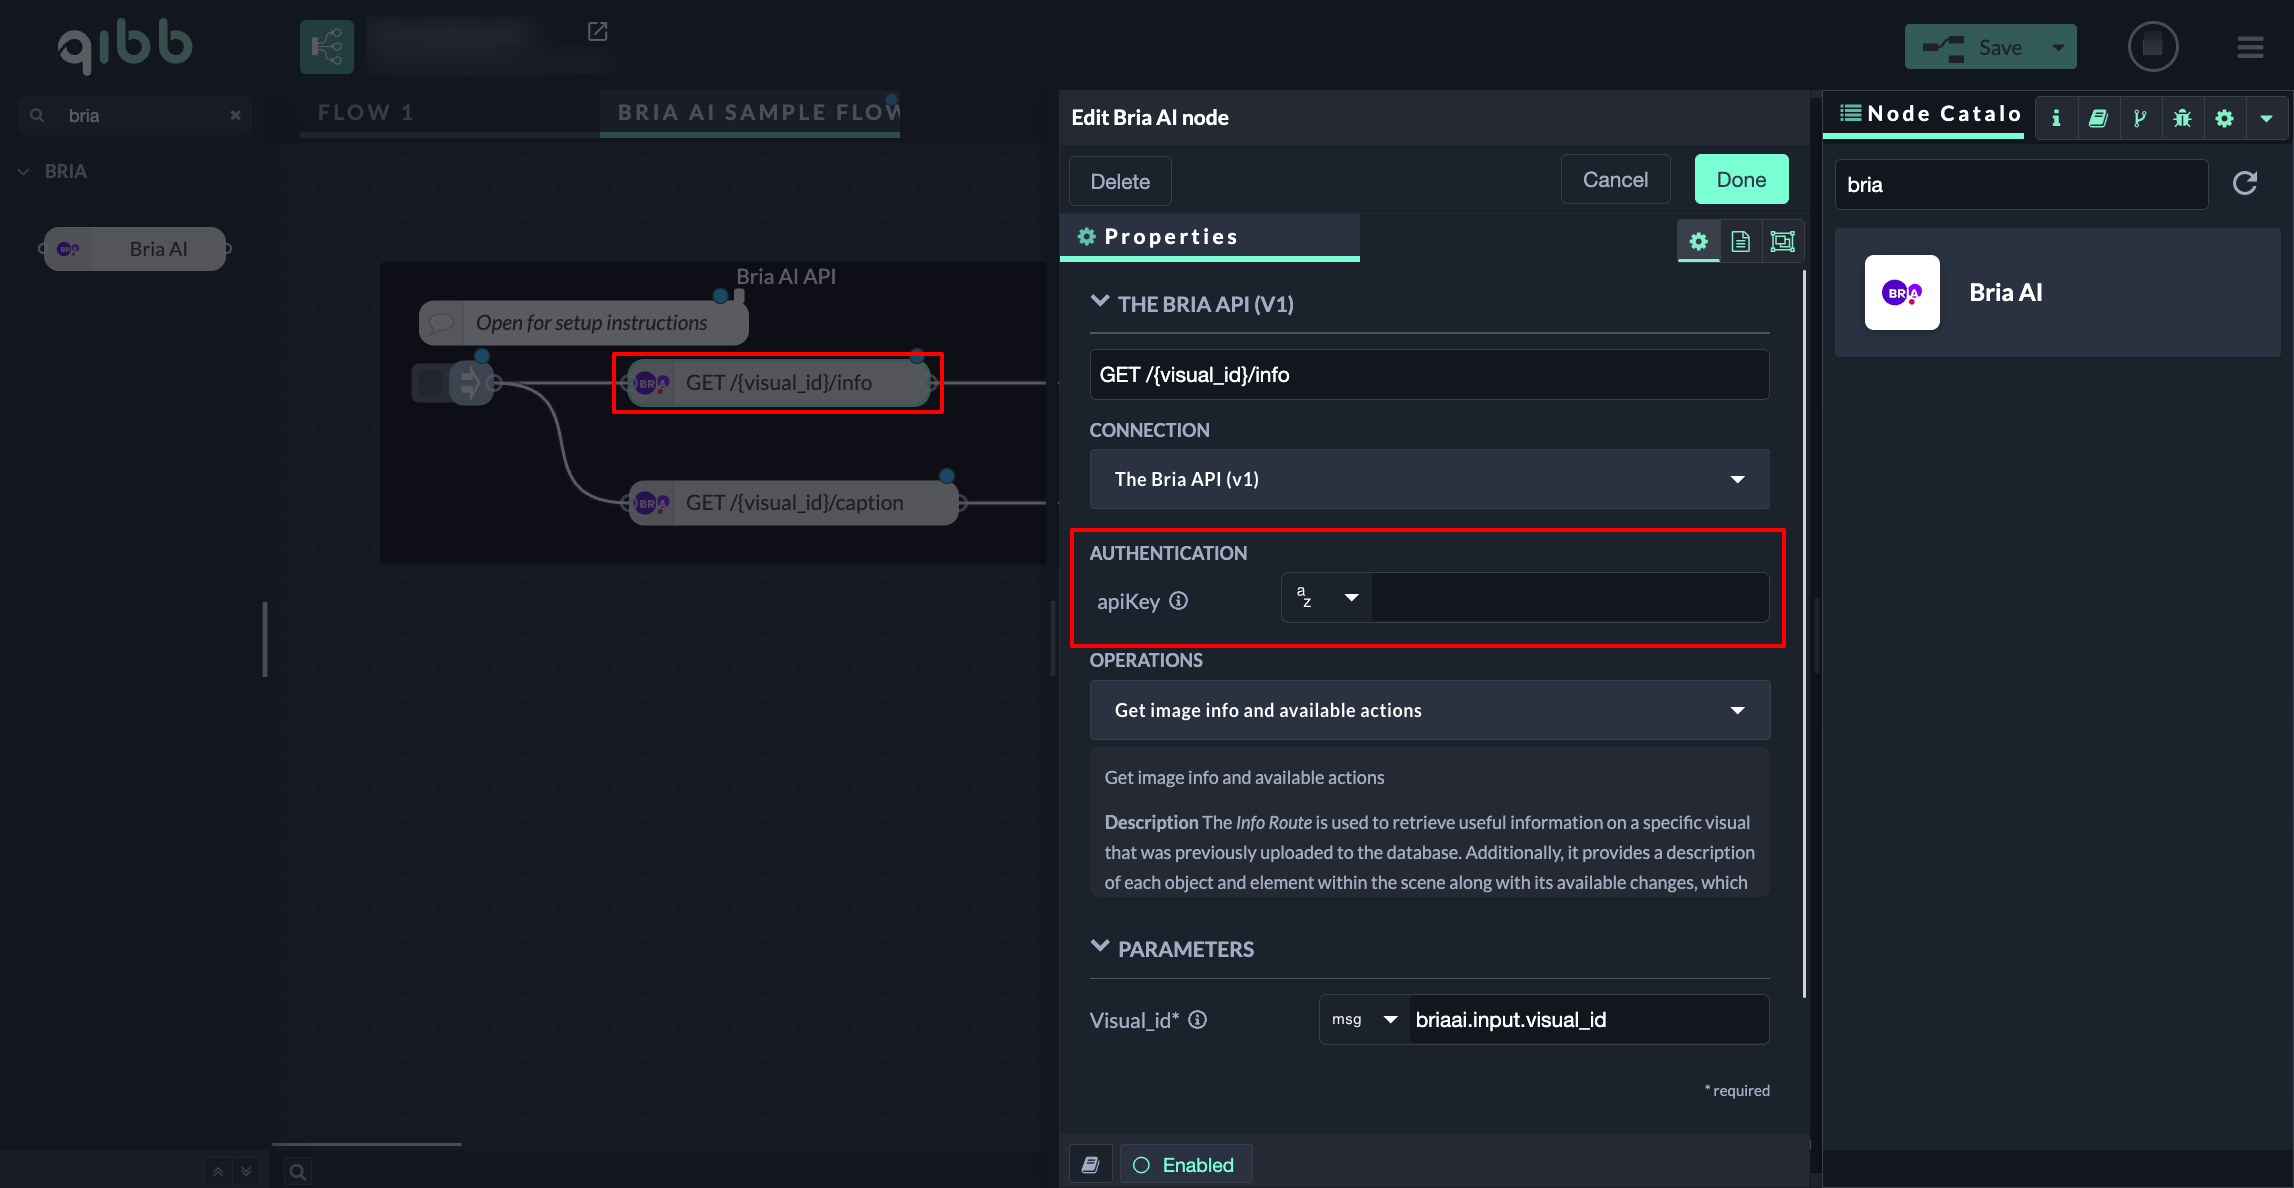The image size is (2294, 1188).
Task: Toggle the Enabled node state
Action: coord(1185,1165)
